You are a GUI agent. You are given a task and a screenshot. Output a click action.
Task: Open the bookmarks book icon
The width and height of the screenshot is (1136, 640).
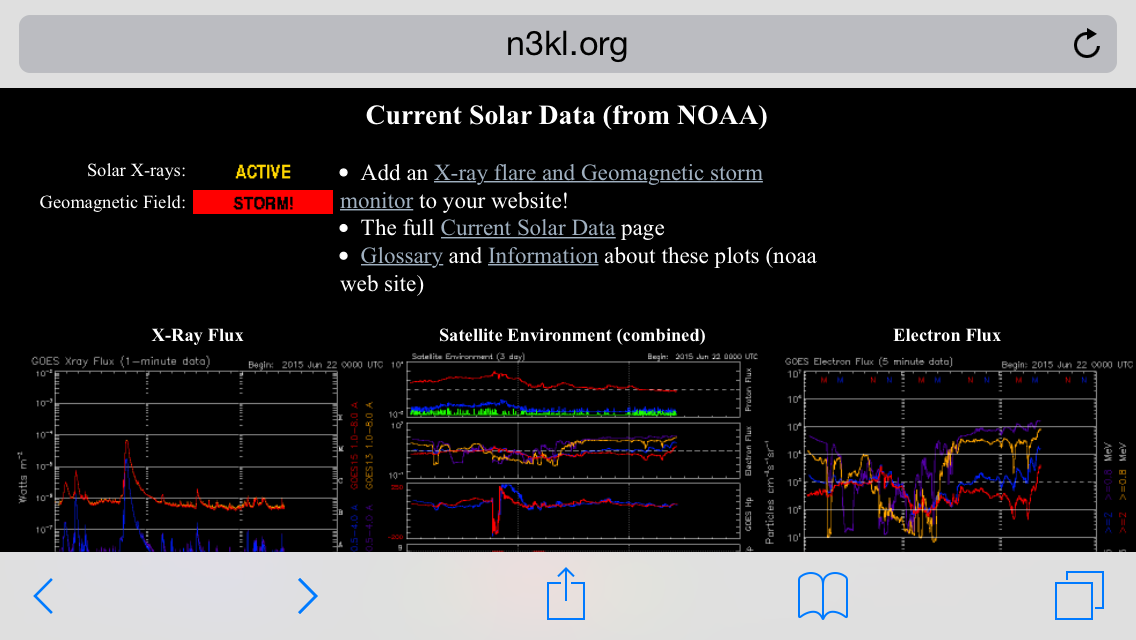pos(822,596)
